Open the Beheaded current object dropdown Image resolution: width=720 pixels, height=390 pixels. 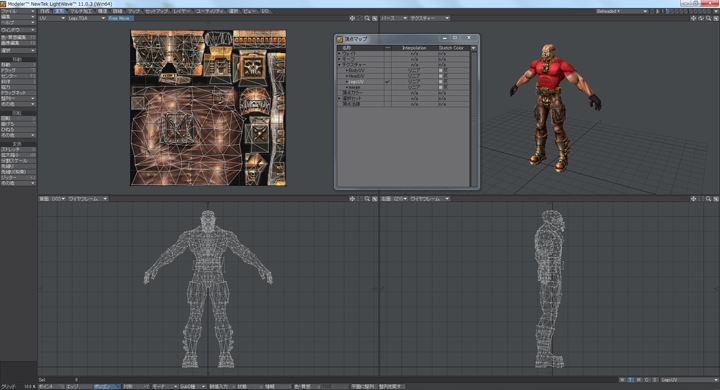pyautogui.click(x=621, y=11)
